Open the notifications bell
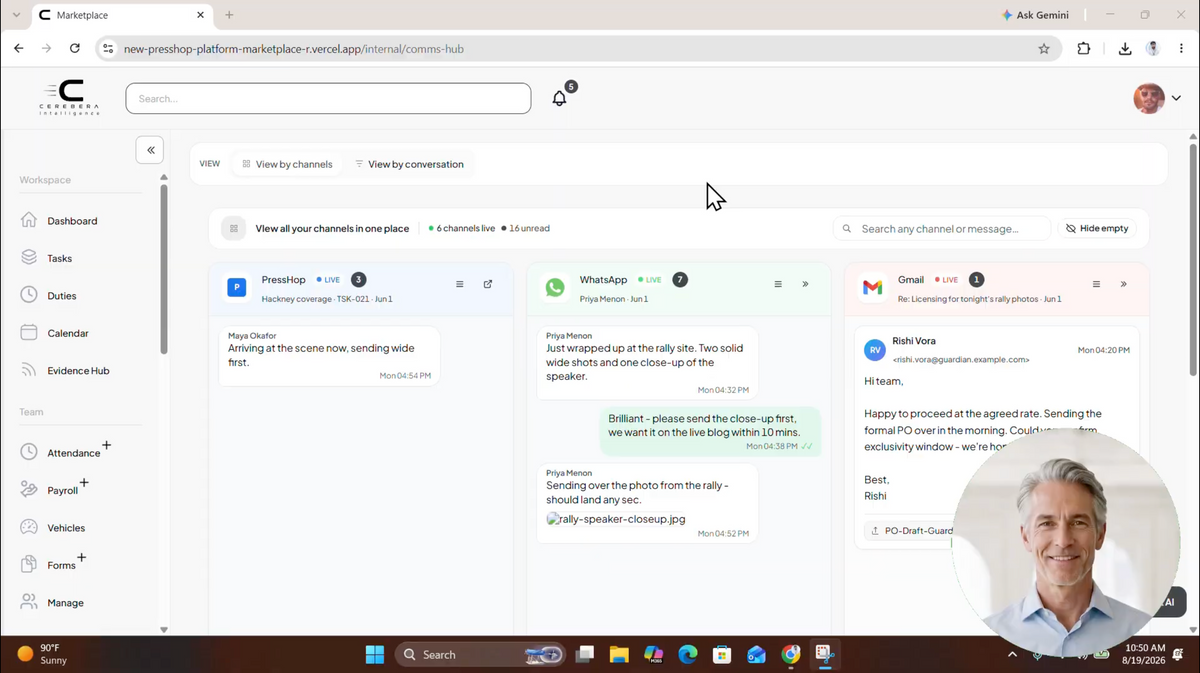This screenshot has width=1200, height=673. point(560,98)
